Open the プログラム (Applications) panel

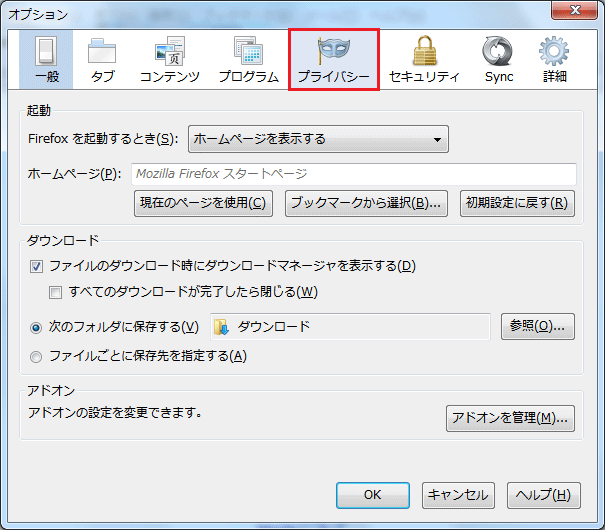click(248, 60)
